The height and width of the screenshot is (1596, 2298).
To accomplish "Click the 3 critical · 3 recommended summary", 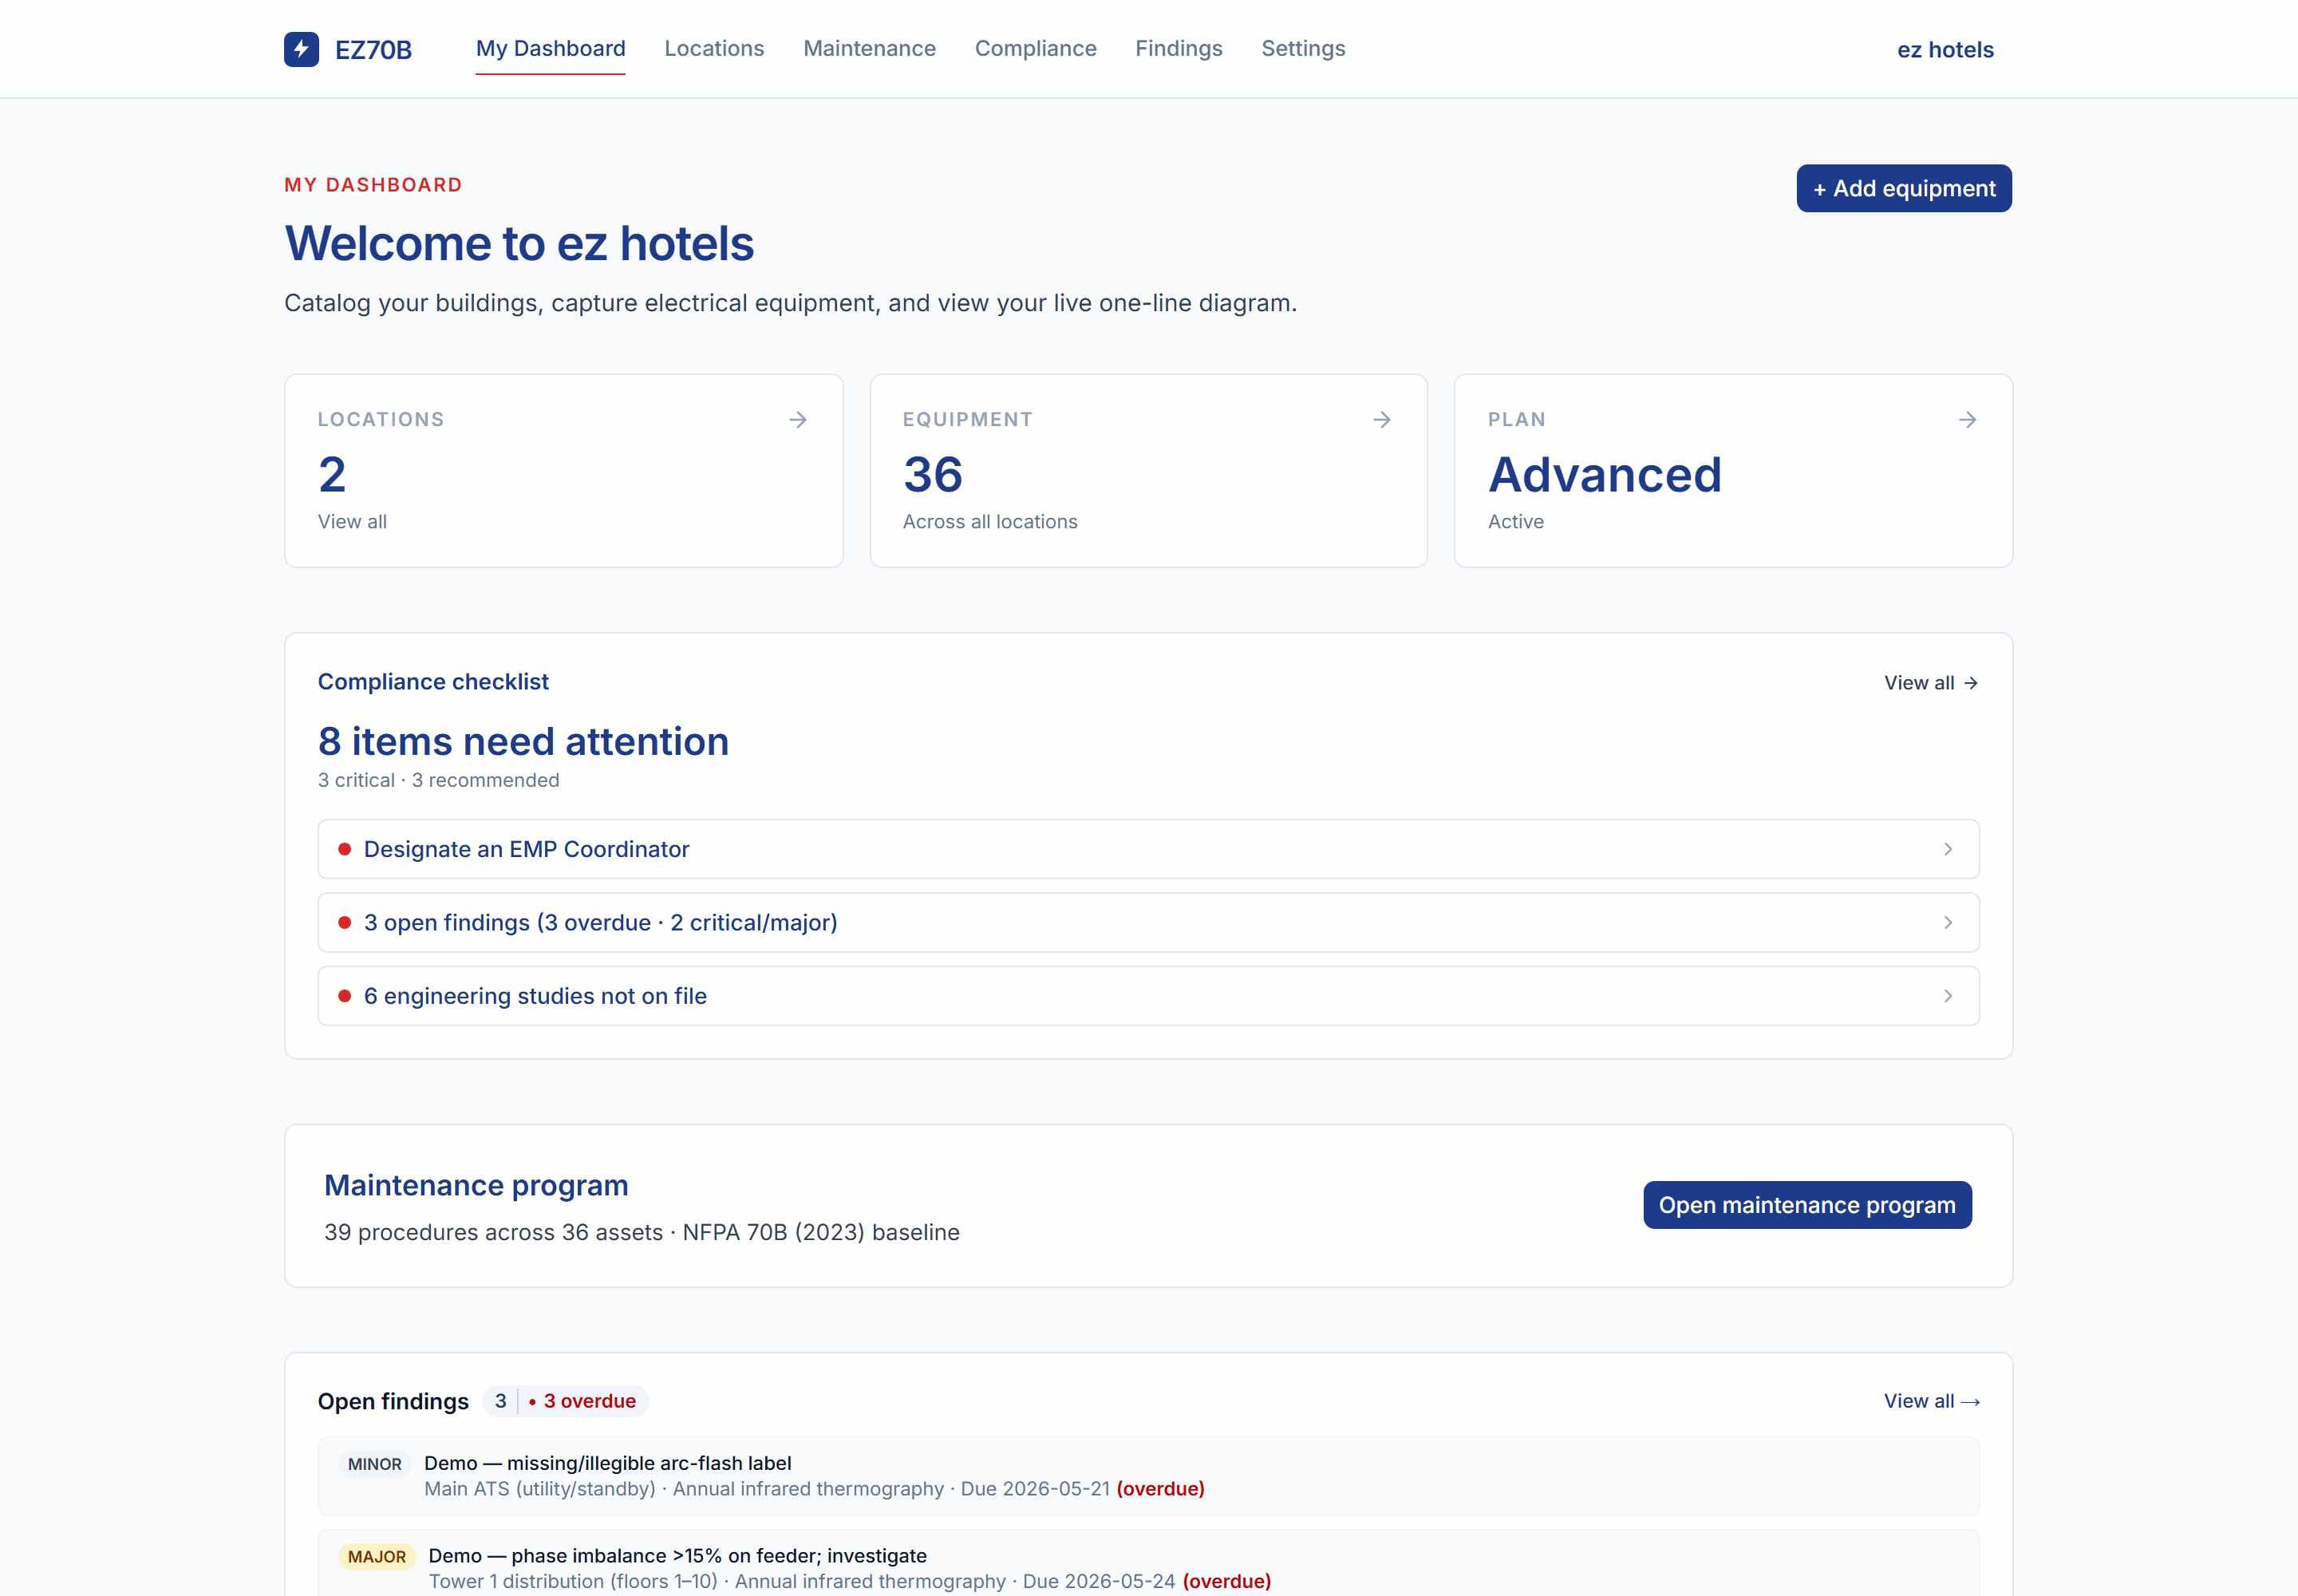I will coord(438,780).
